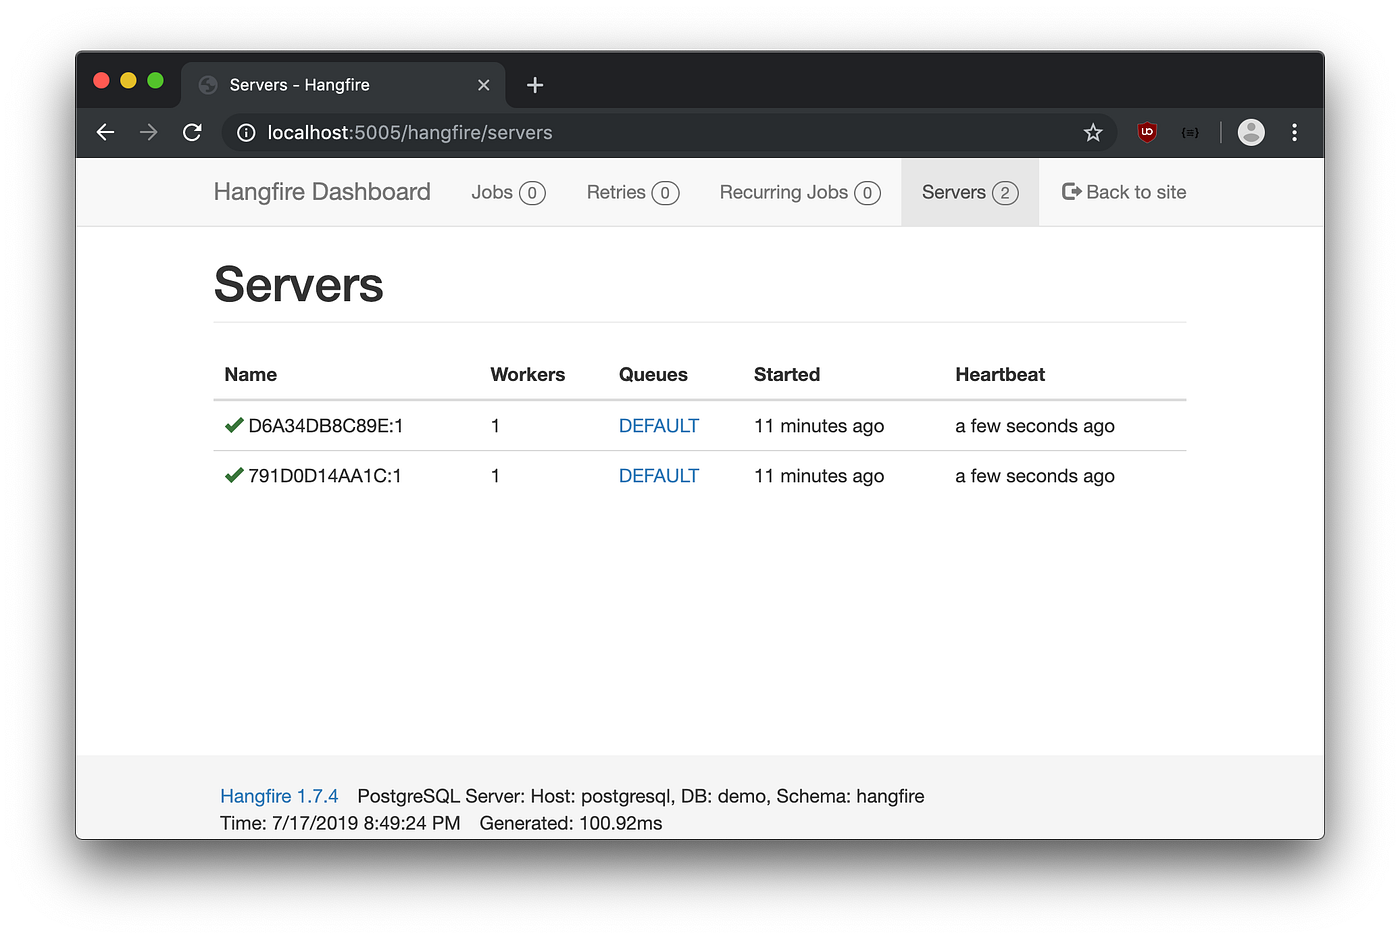Screen dimensions: 1400x939
Task: Open the uBlock Origin extension icon
Action: coord(1147,132)
